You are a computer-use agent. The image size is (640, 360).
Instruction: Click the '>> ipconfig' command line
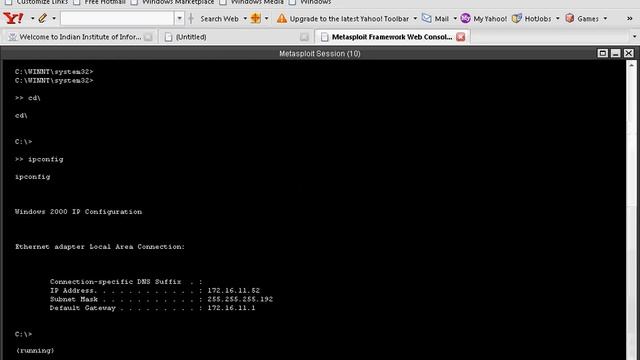coord(39,160)
